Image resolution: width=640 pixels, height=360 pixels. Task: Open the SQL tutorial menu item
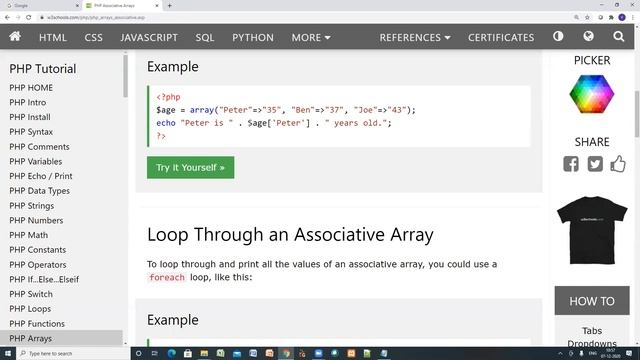(x=204, y=38)
